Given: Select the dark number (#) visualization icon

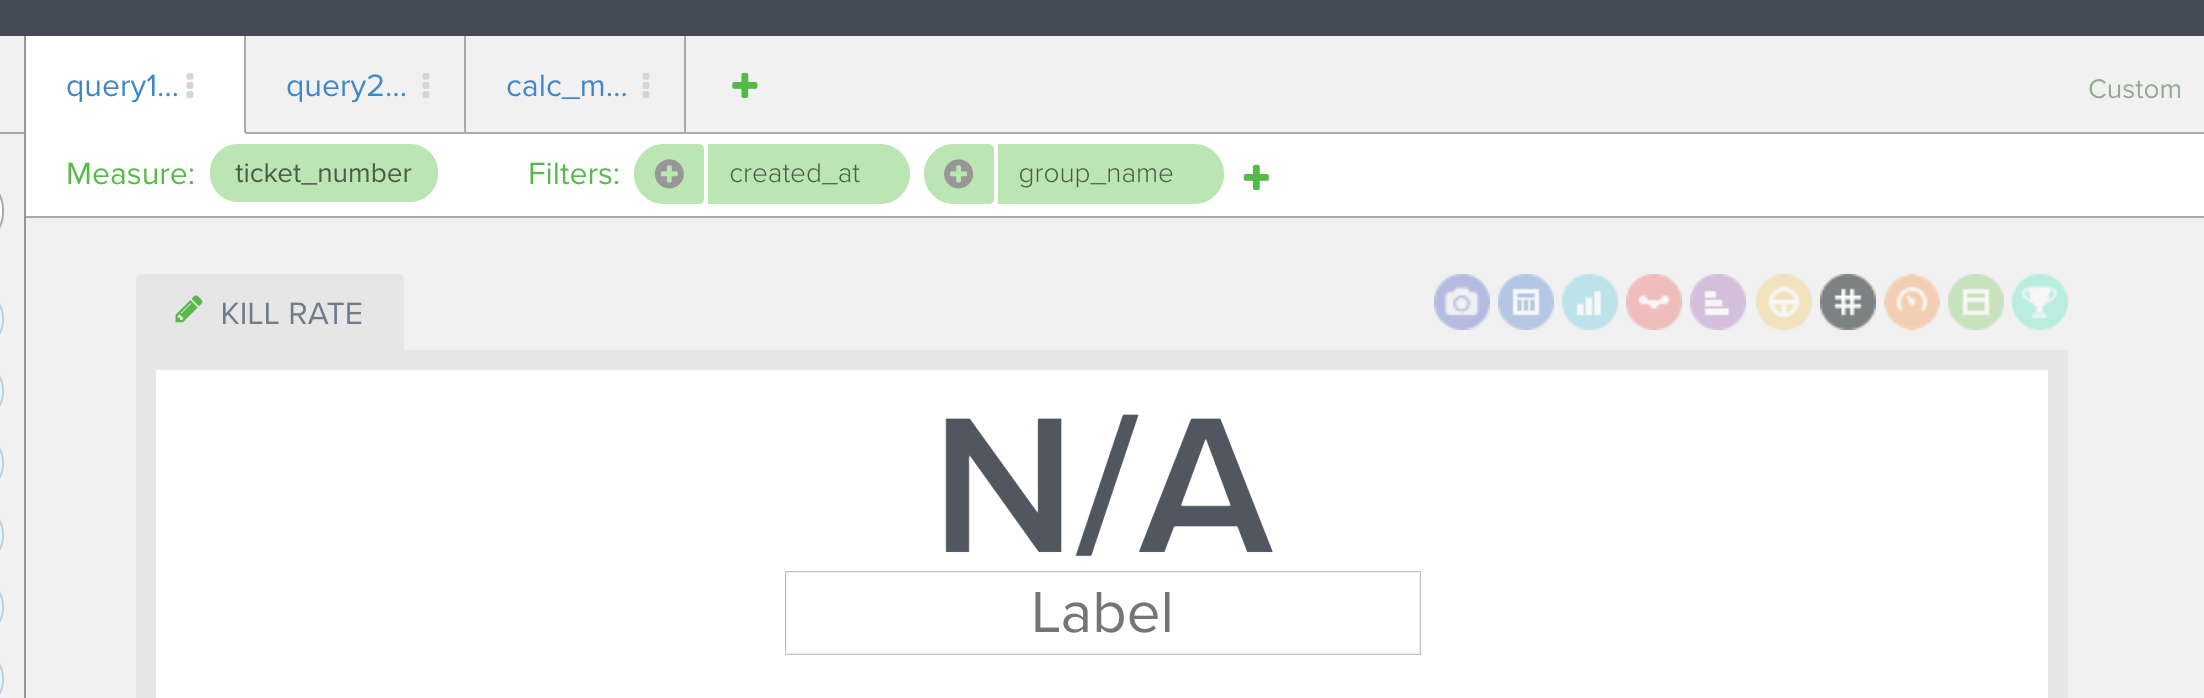Looking at the screenshot, I should pos(1848,302).
